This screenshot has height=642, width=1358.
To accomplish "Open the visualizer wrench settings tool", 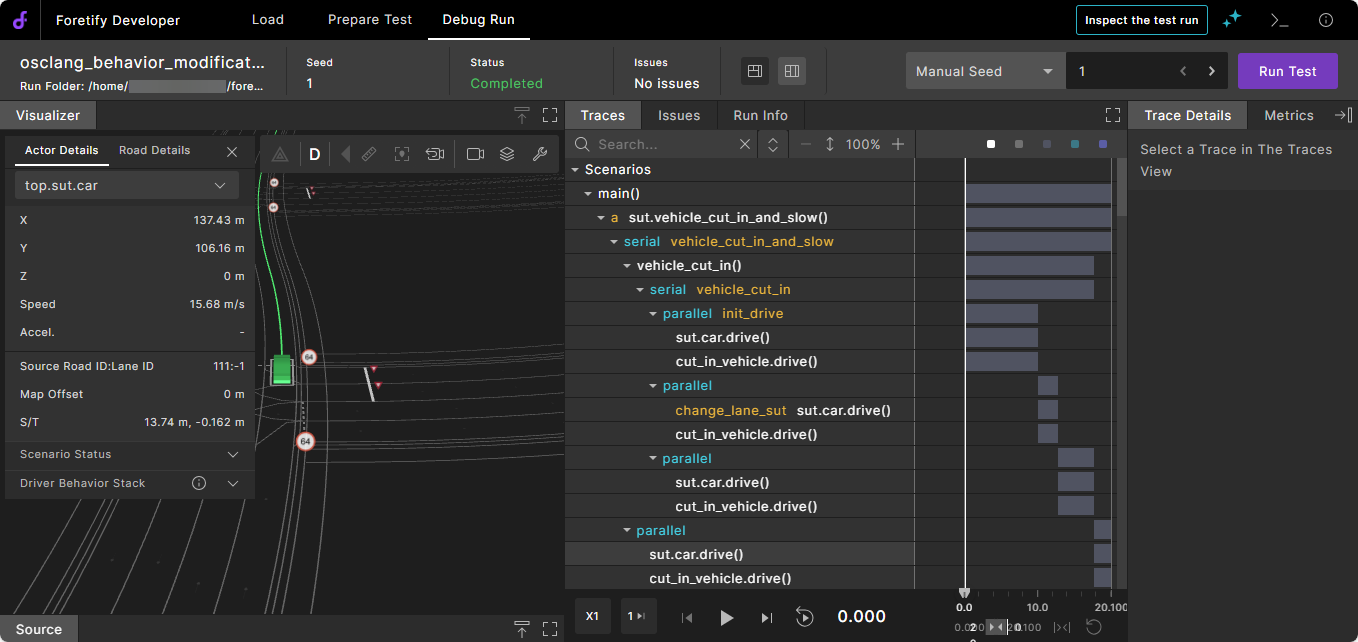I will [539, 154].
